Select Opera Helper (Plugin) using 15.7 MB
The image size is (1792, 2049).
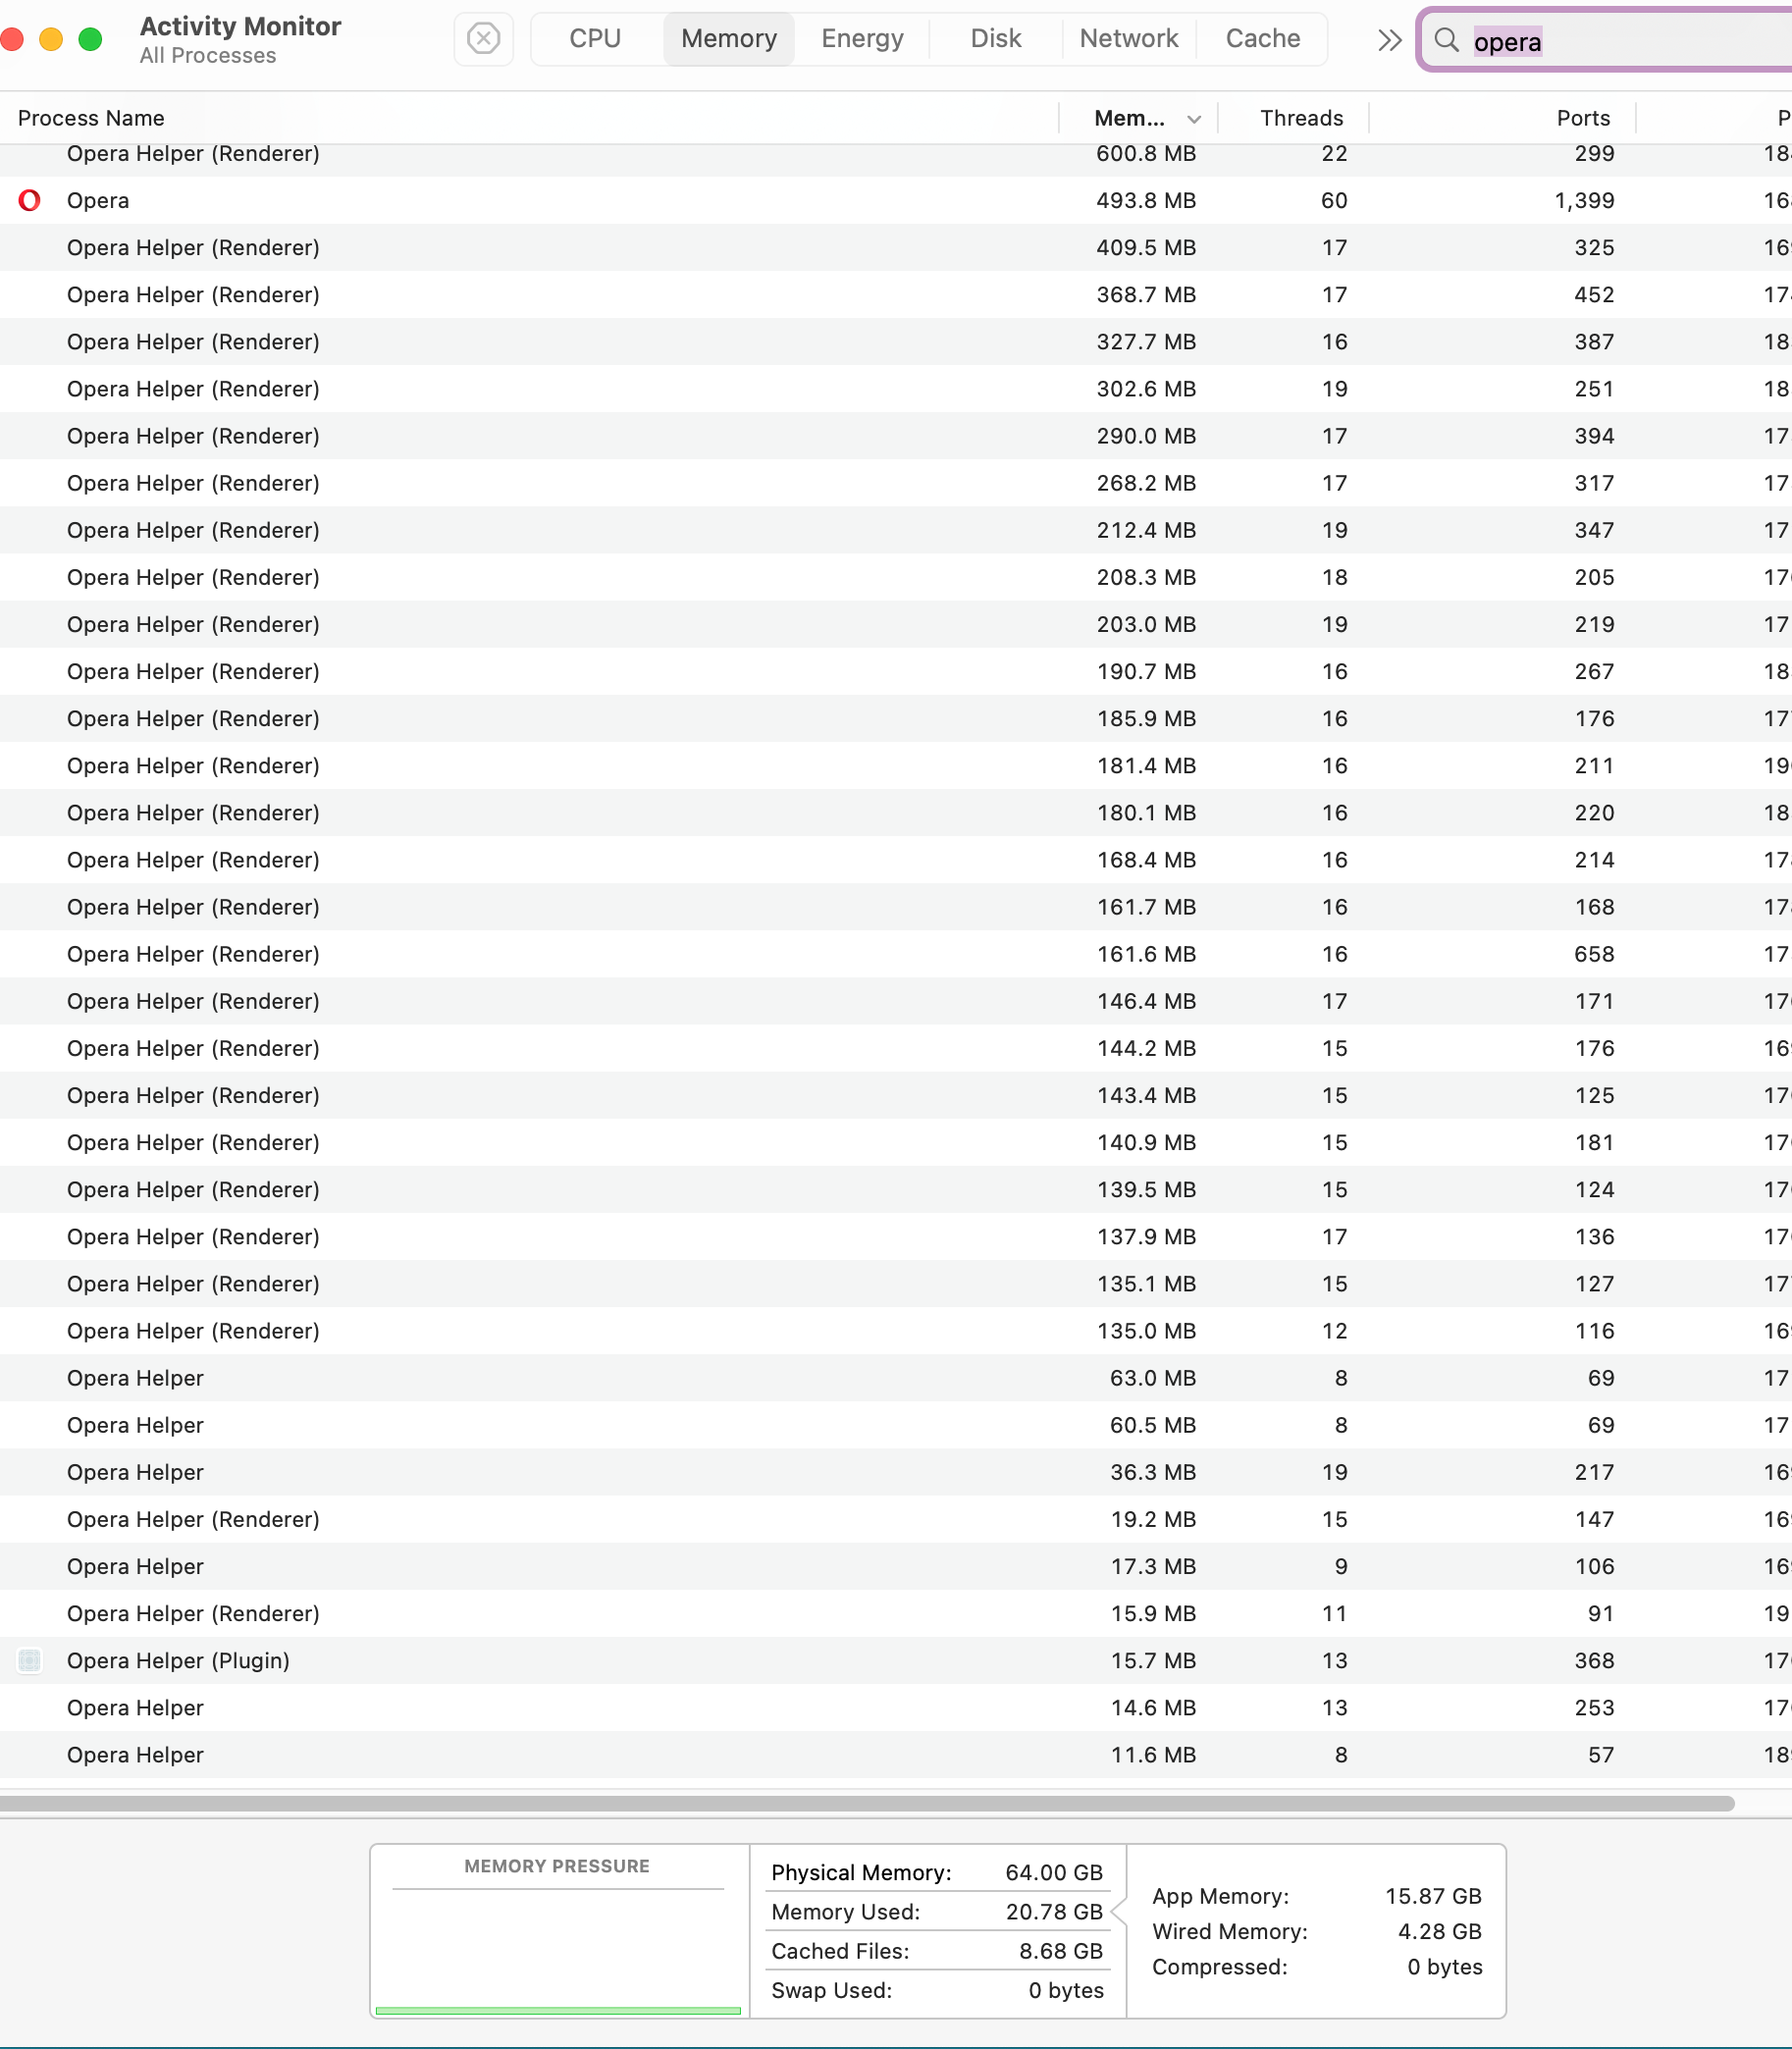coord(896,1660)
